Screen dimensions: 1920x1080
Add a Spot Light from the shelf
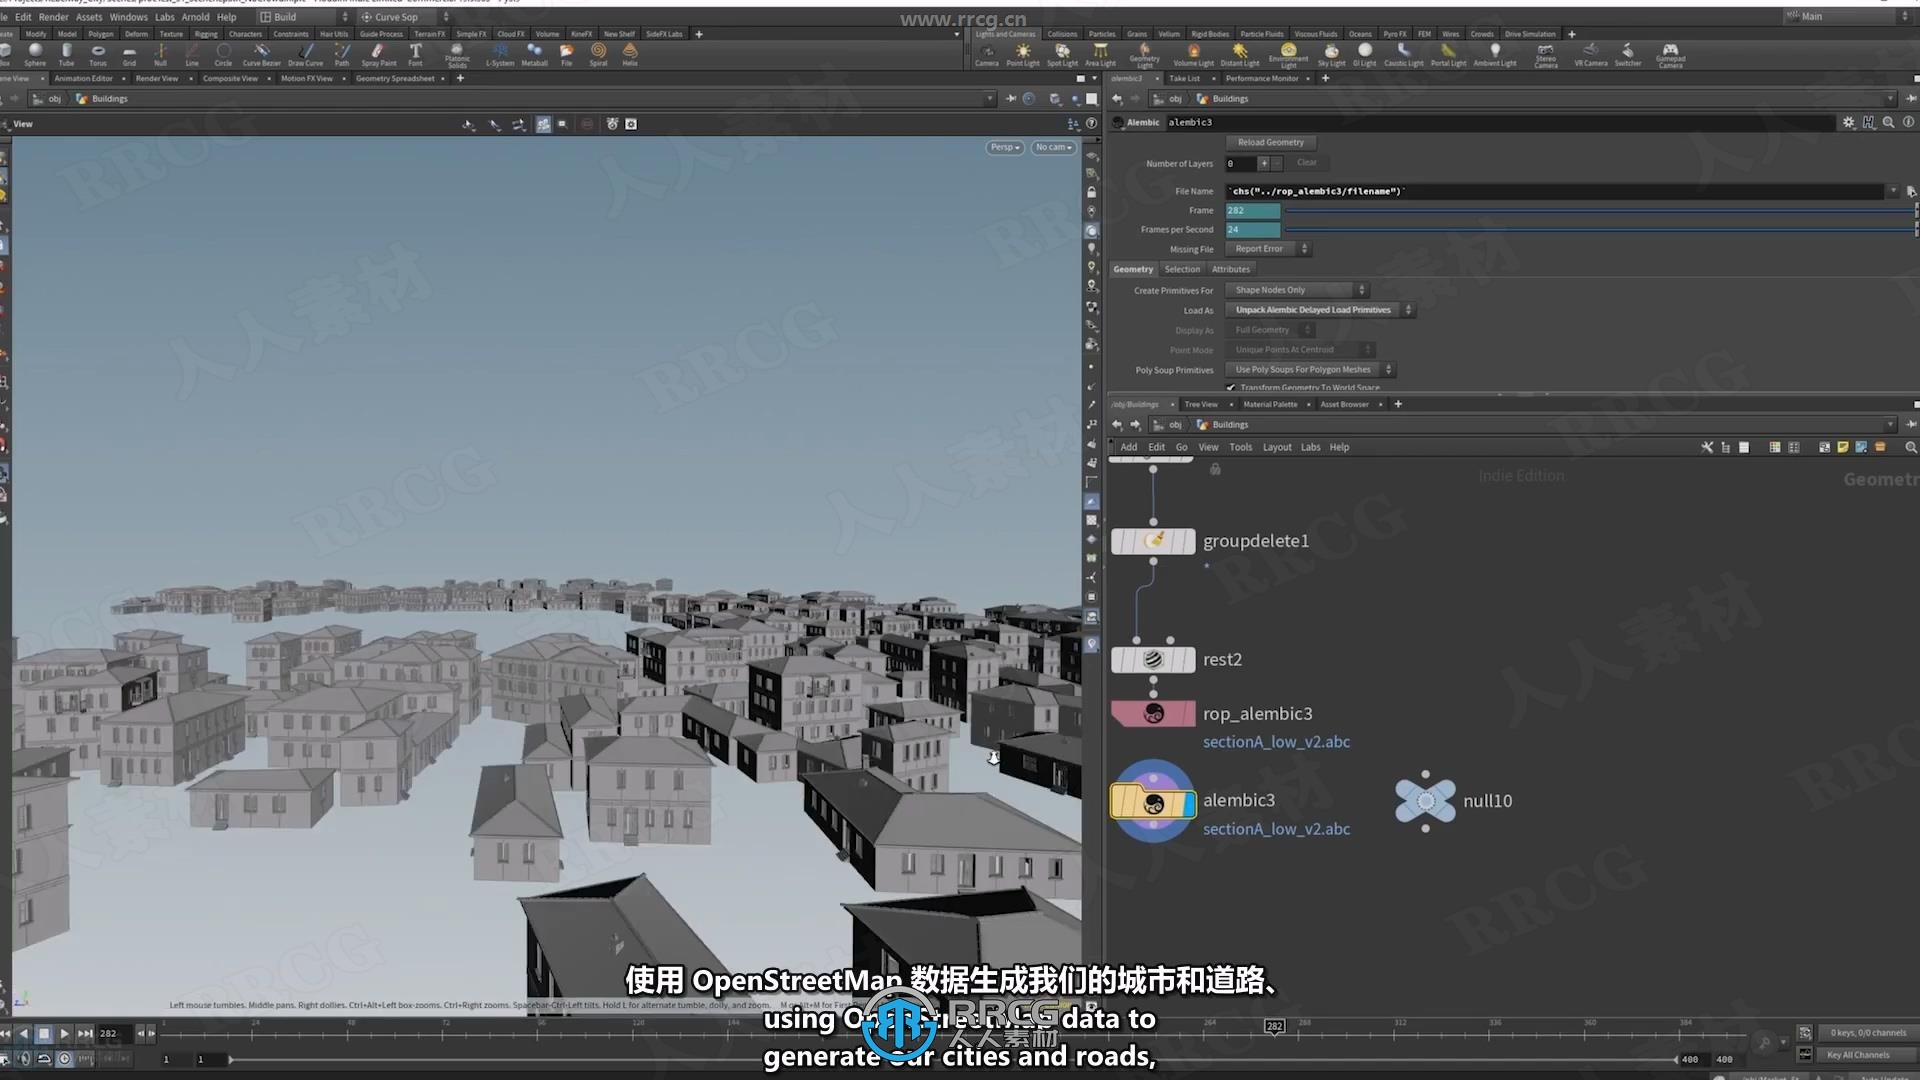pyautogui.click(x=1062, y=54)
